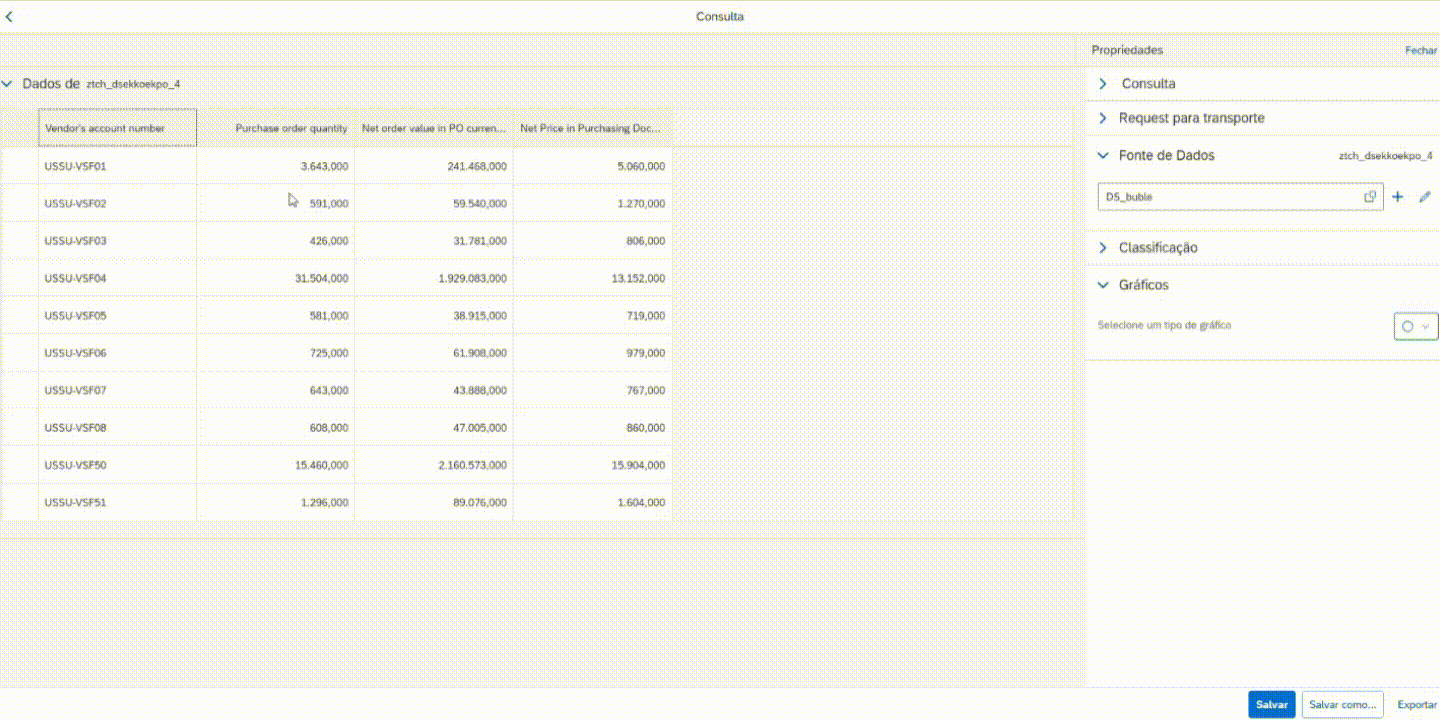Open value help icon in DS_buble field
The width and height of the screenshot is (1440, 720).
[x=1370, y=197]
